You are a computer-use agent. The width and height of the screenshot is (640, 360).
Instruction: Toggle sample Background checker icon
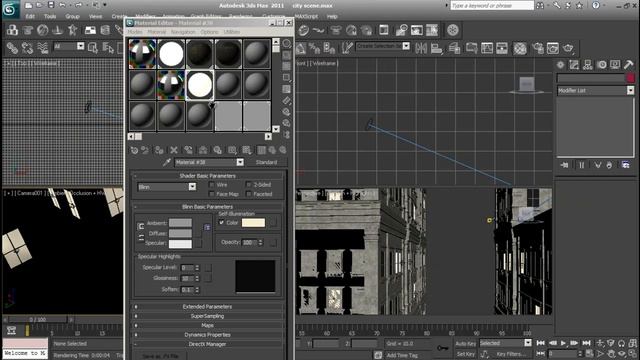point(287,66)
